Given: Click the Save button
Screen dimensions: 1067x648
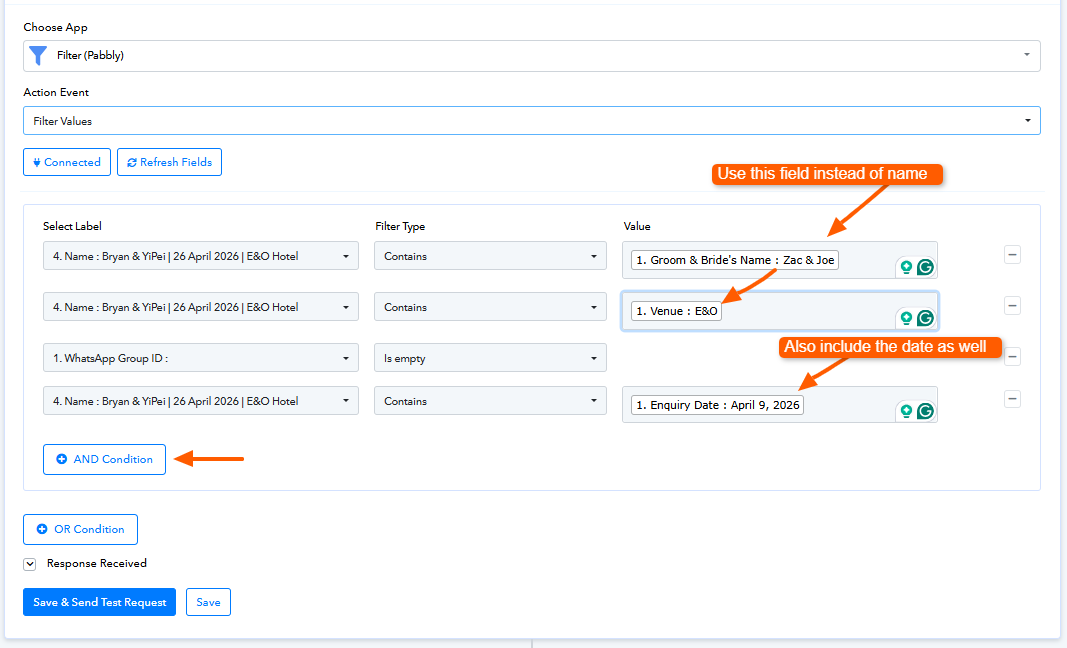Looking at the screenshot, I should (208, 602).
